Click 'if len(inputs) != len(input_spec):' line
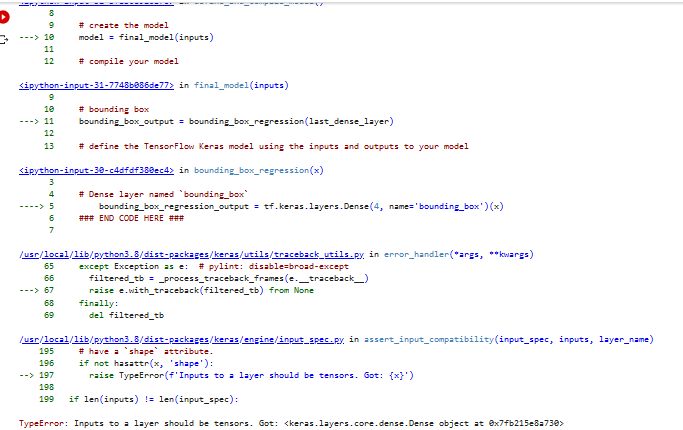Viewport: 683px width, 430px height. click(153, 400)
